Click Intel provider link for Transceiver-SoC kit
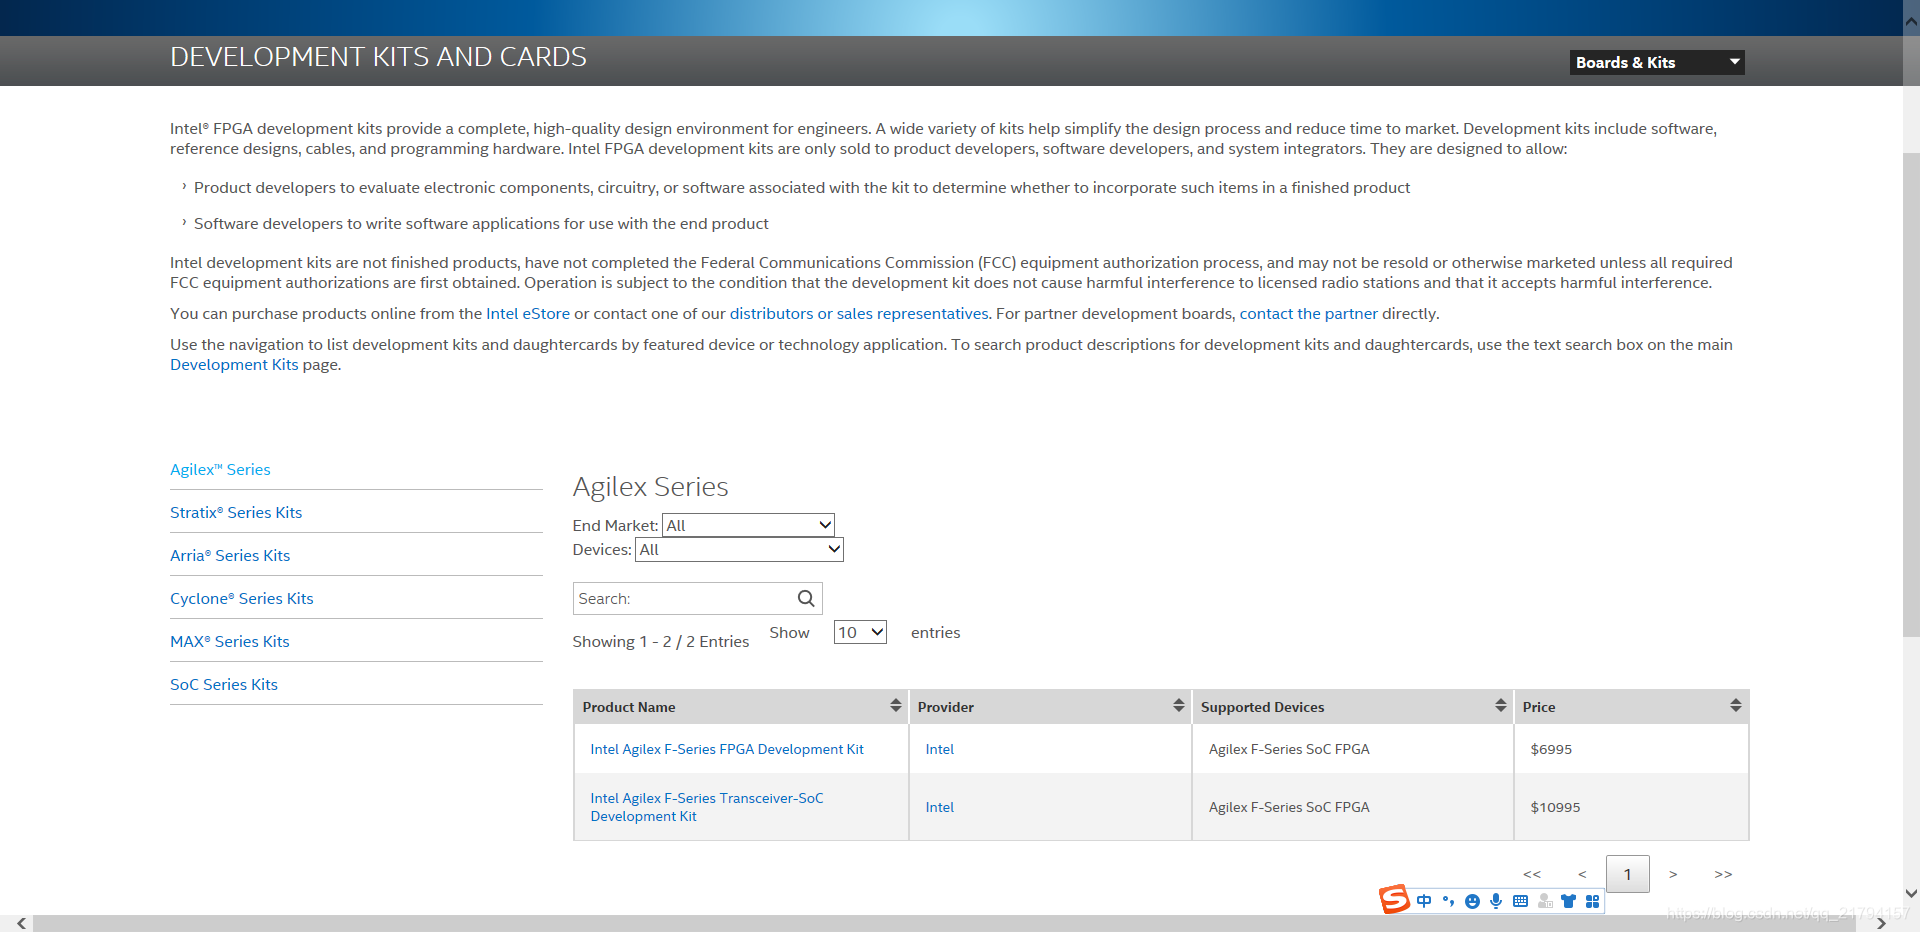 point(940,807)
